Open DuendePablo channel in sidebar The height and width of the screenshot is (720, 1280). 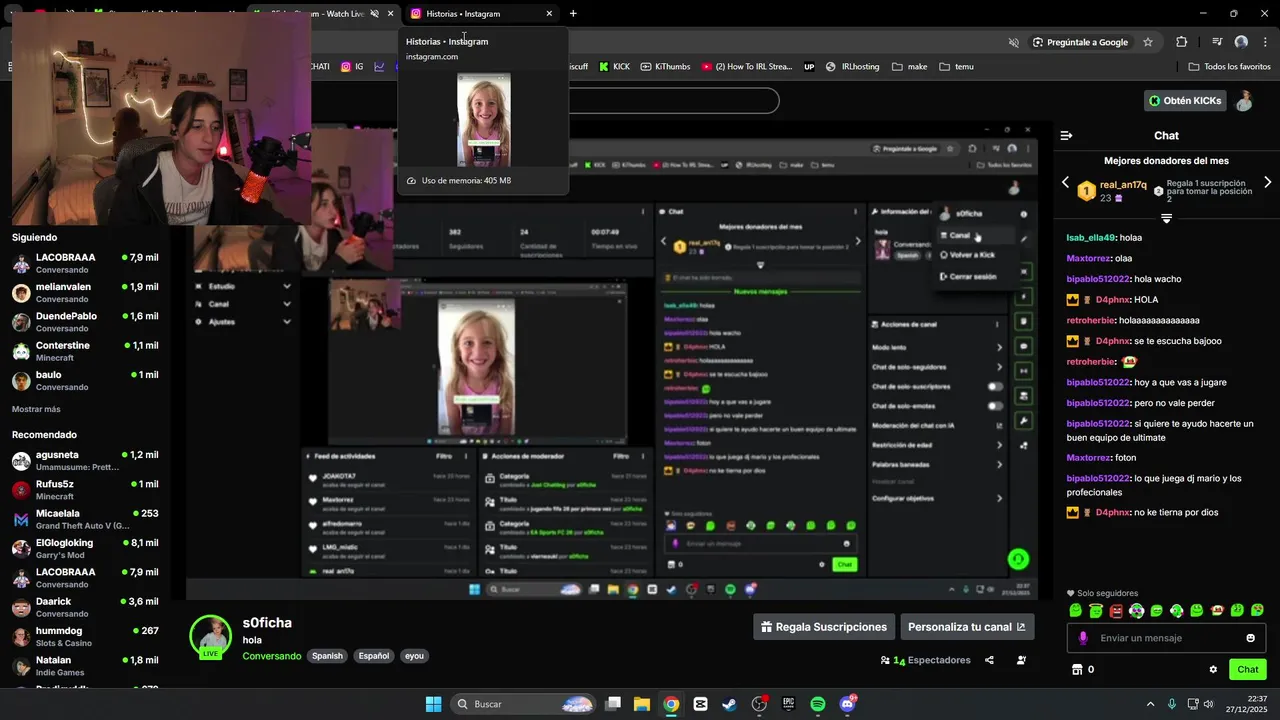point(85,322)
